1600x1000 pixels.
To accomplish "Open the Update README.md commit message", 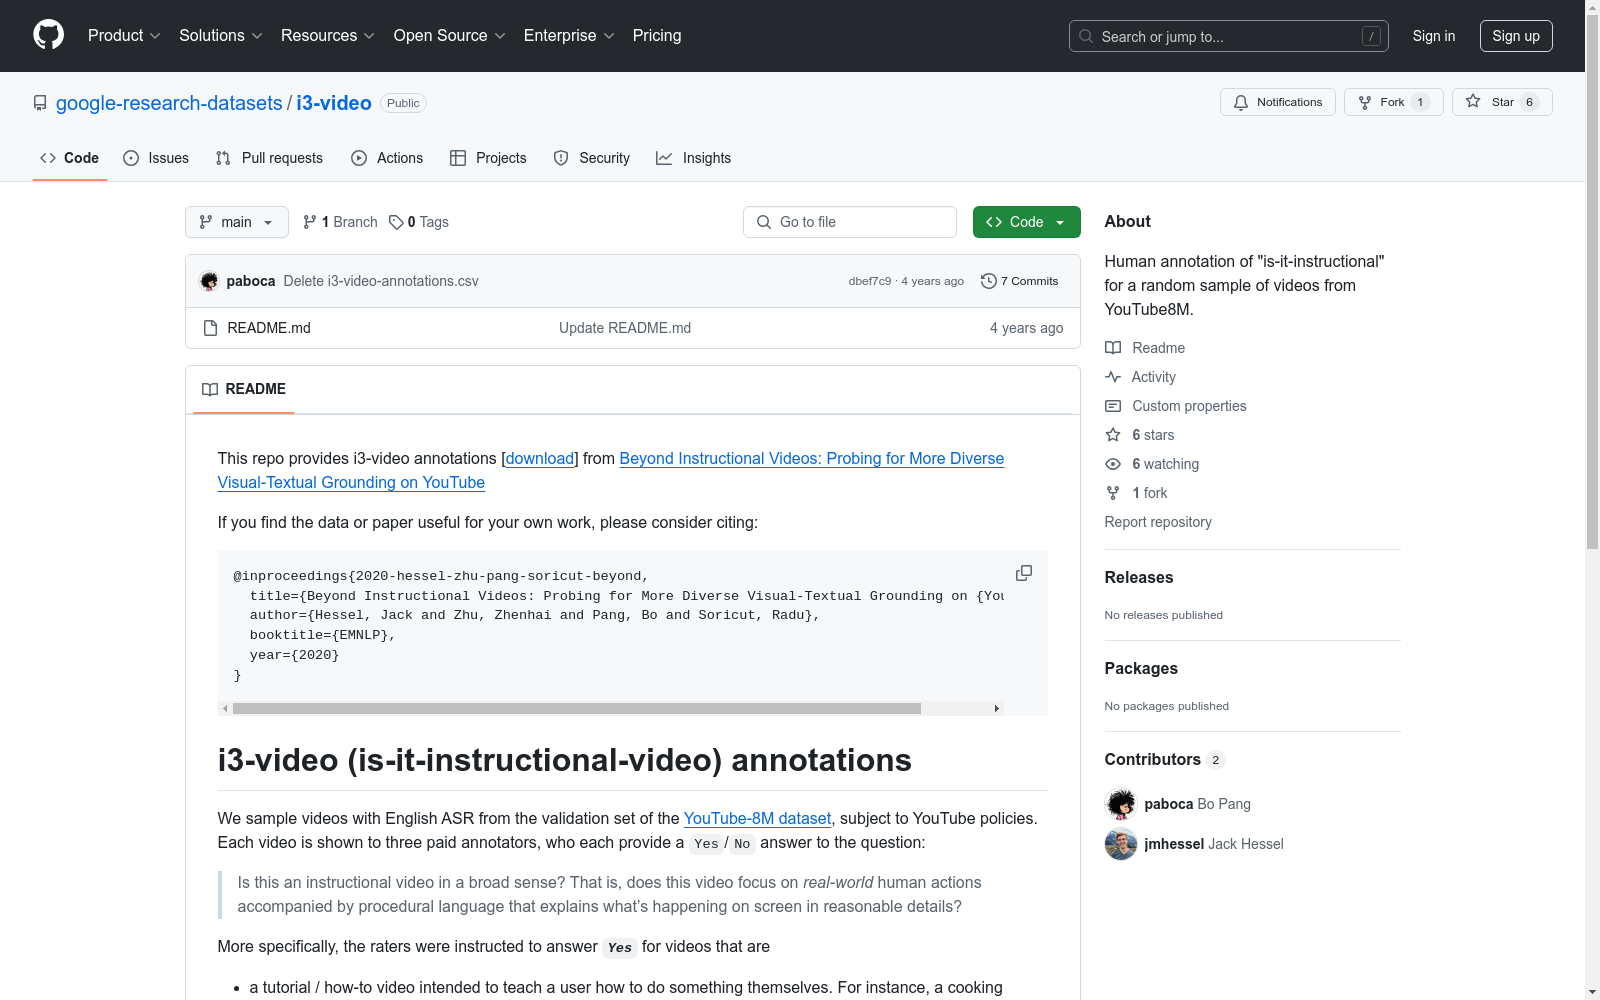I will 625,328.
